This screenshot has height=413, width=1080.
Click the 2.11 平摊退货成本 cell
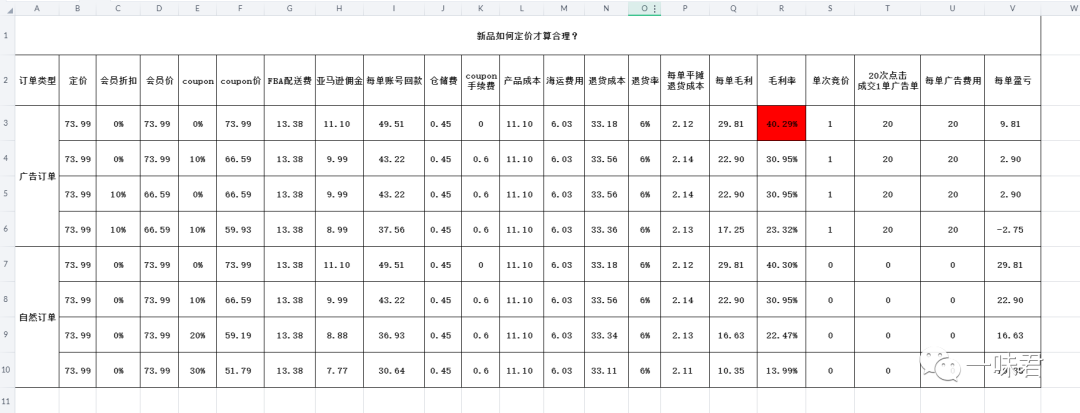pyautogui.click(x=685, y=370)
